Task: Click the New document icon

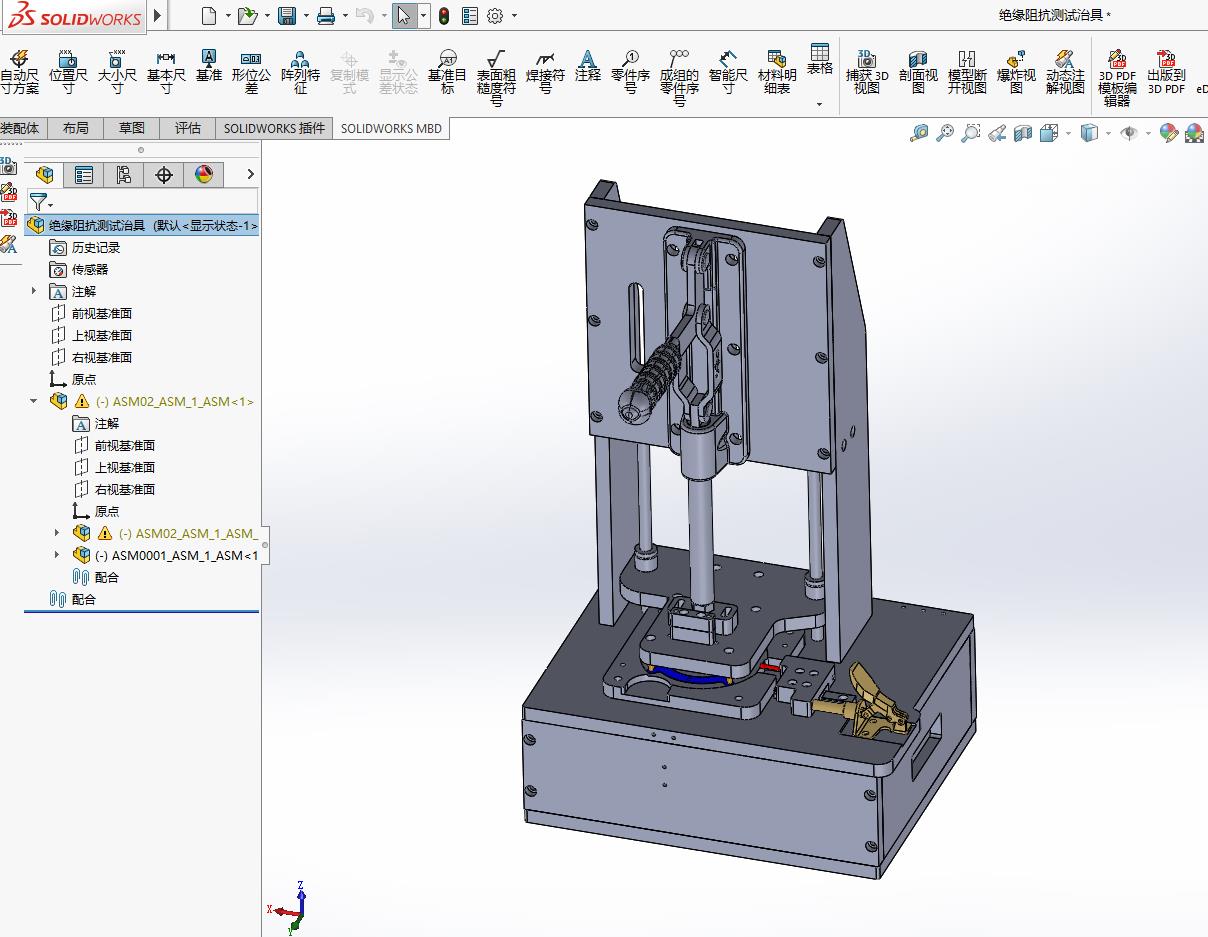Action: click(208, 15)
